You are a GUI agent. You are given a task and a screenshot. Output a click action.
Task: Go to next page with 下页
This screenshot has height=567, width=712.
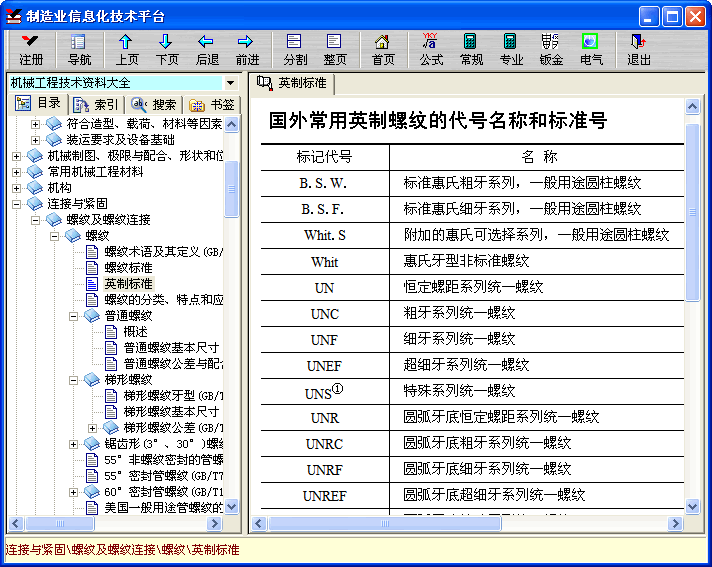[167, 49]
